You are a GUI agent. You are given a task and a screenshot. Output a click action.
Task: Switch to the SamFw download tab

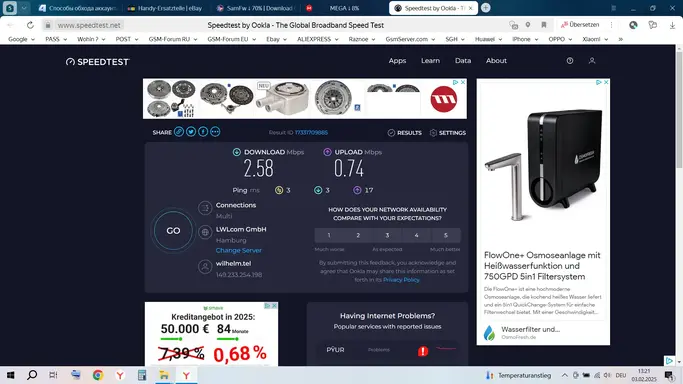click(x=256, y=8)
